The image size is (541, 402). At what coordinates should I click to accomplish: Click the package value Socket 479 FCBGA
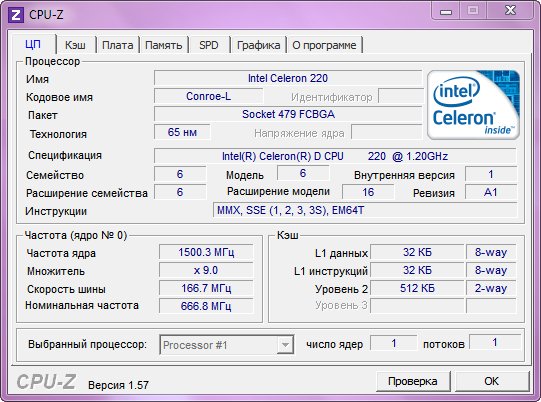point(288,114)
